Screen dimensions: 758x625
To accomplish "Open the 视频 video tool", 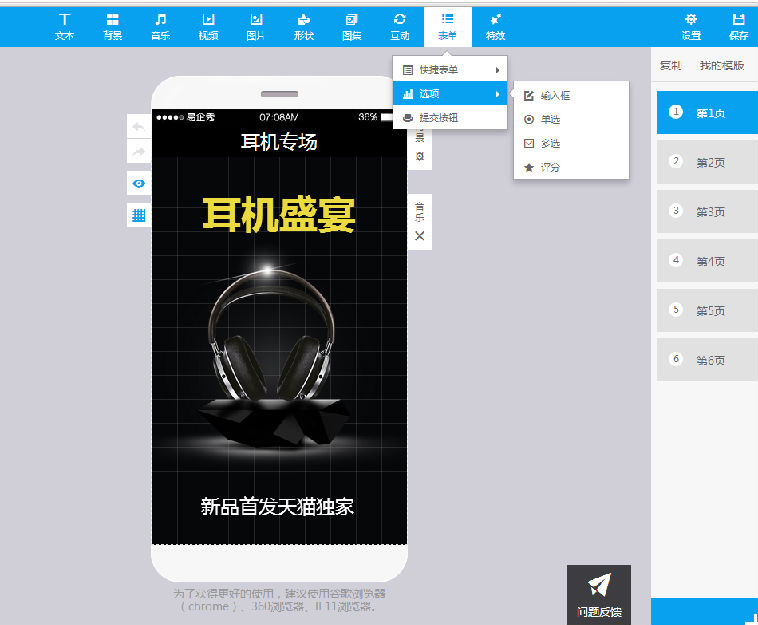I will tap(208, 27).
